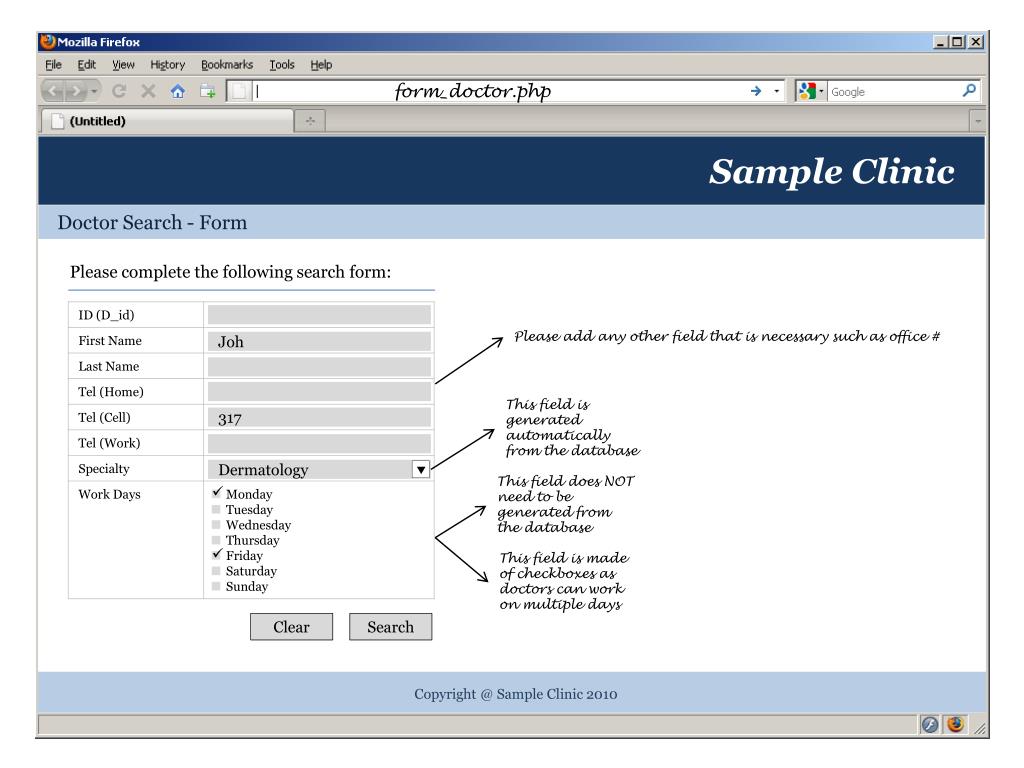
Task: Close the Firefox window
Action: coord(976,42)
